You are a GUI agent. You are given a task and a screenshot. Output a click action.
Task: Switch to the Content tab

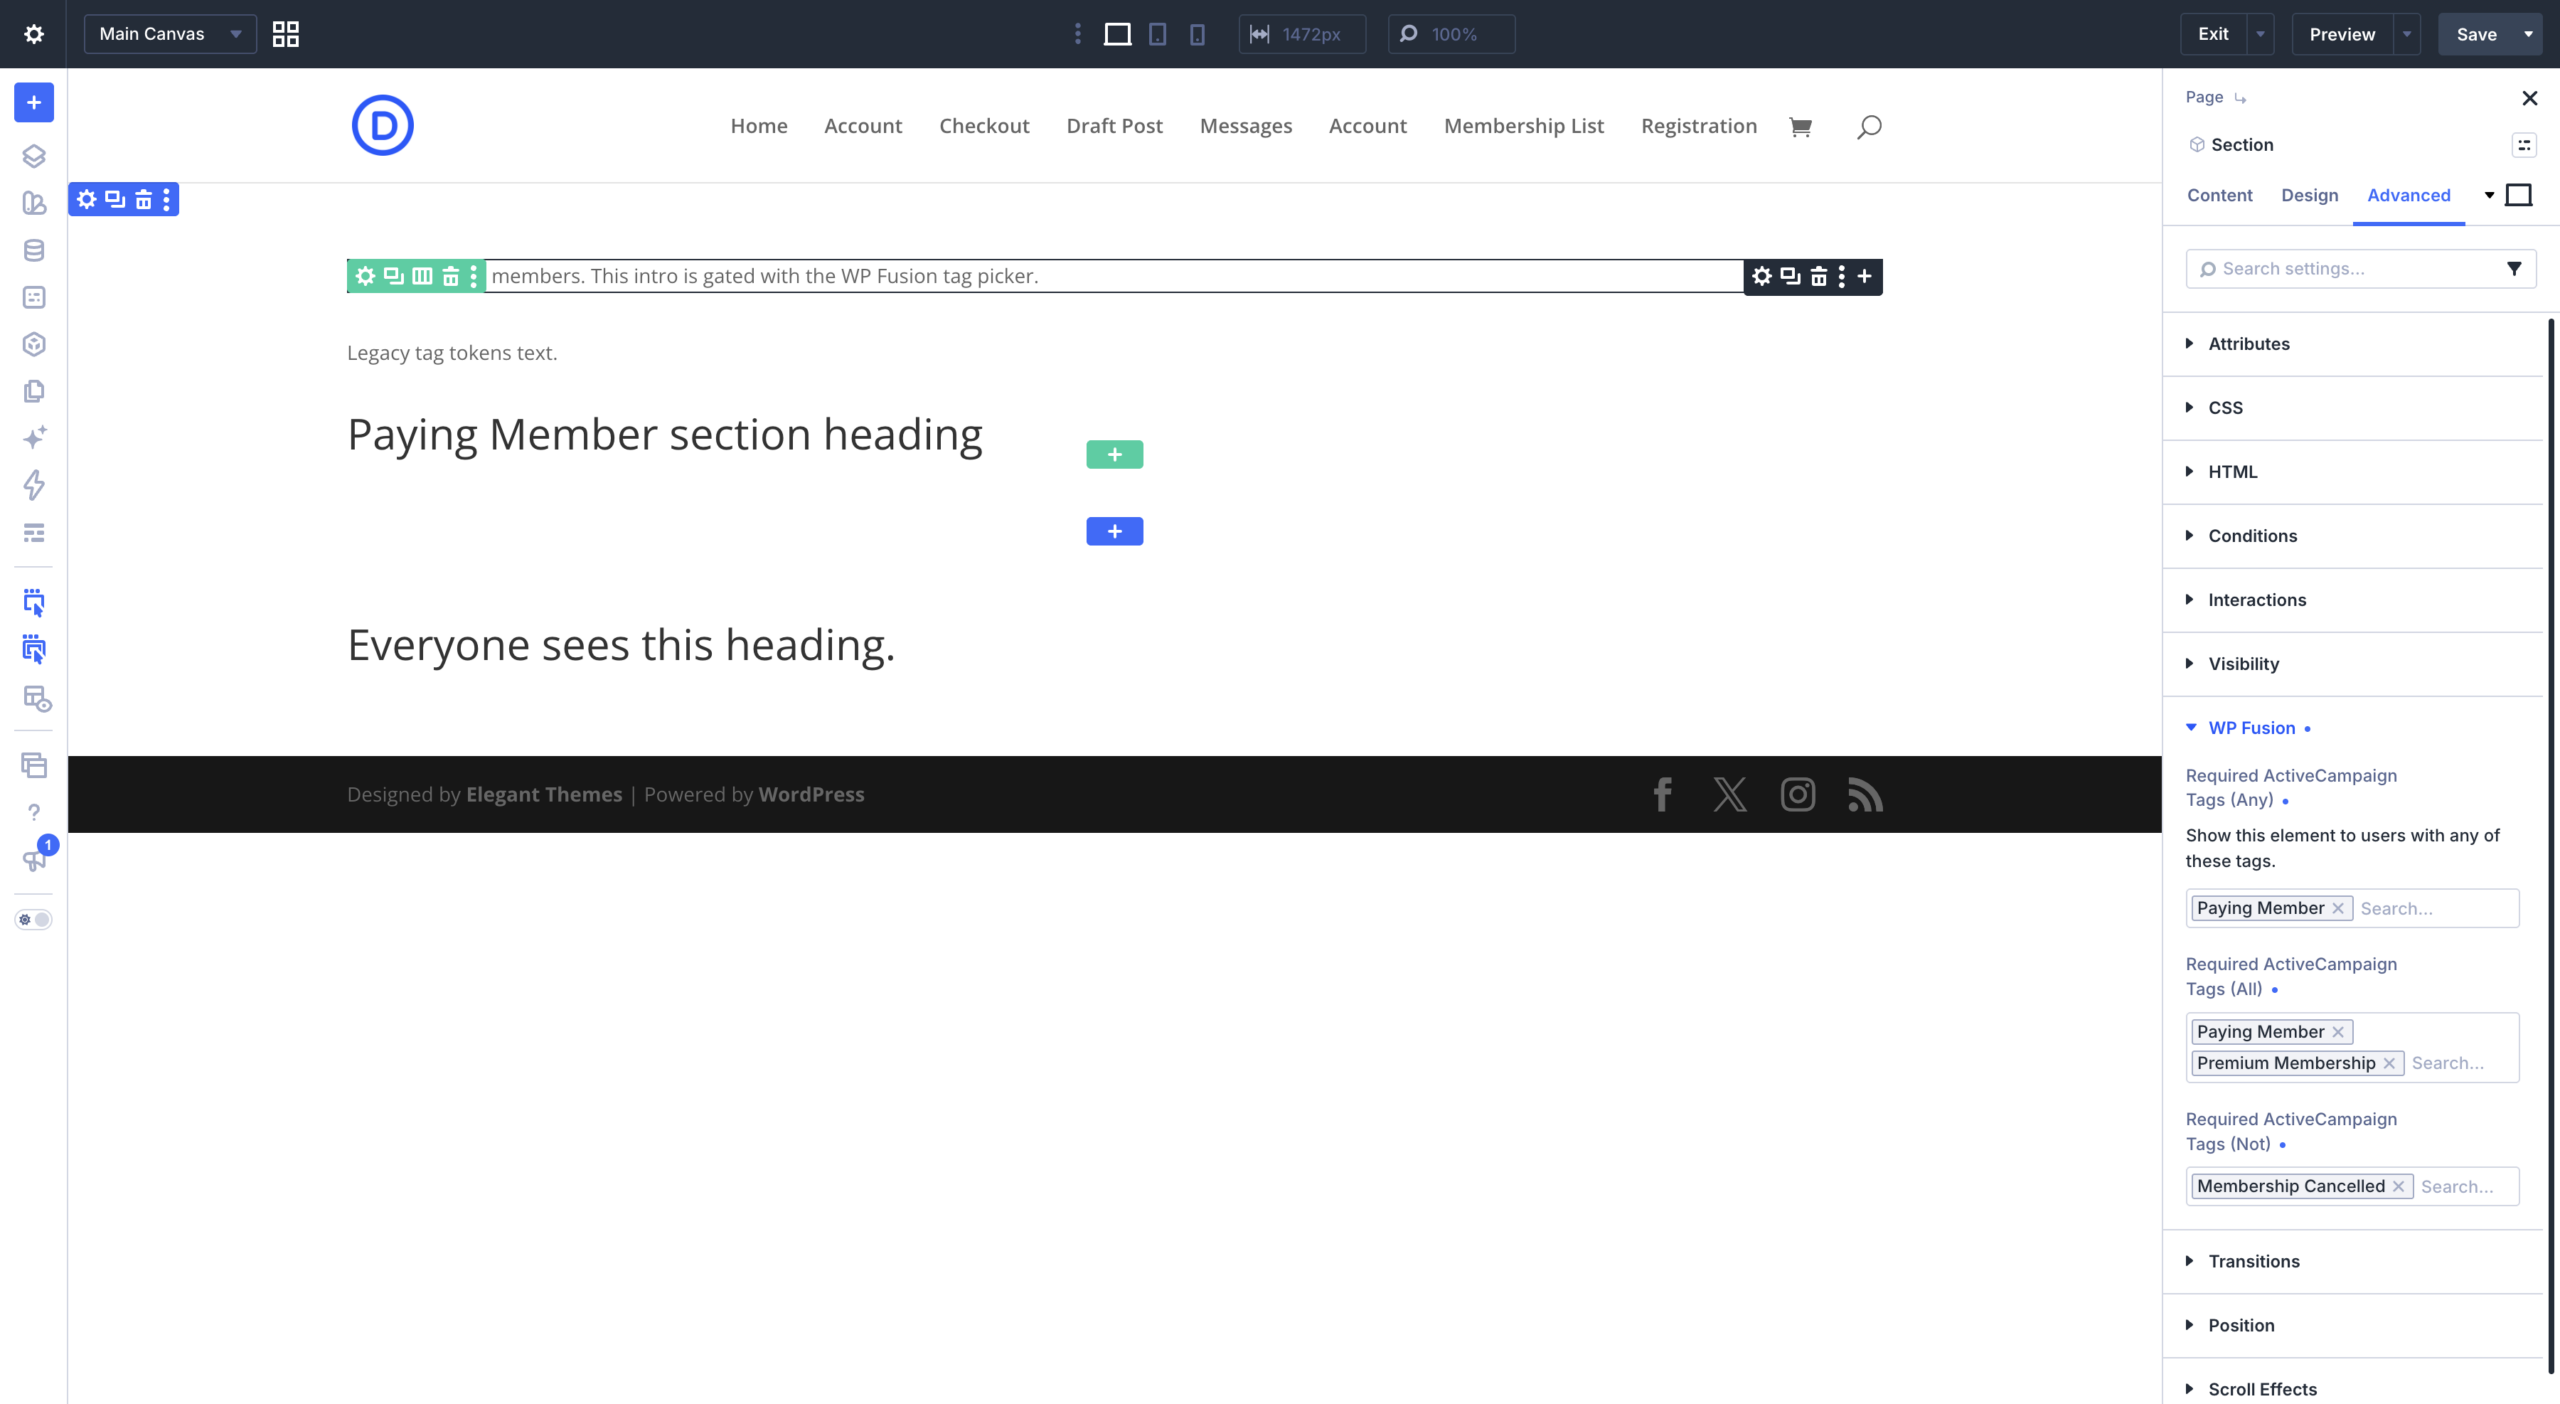click(x=2219, y=195)
